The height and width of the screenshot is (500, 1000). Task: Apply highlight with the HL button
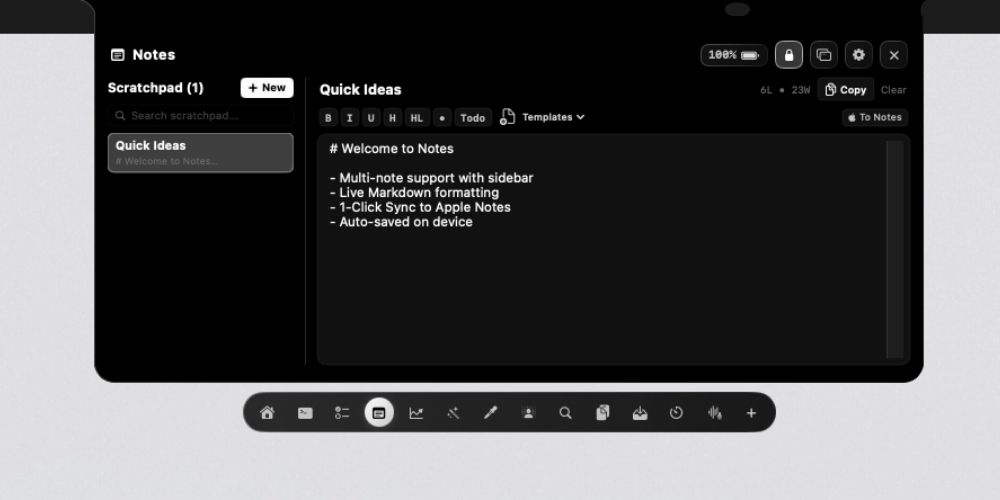click(x=416, y=118)
